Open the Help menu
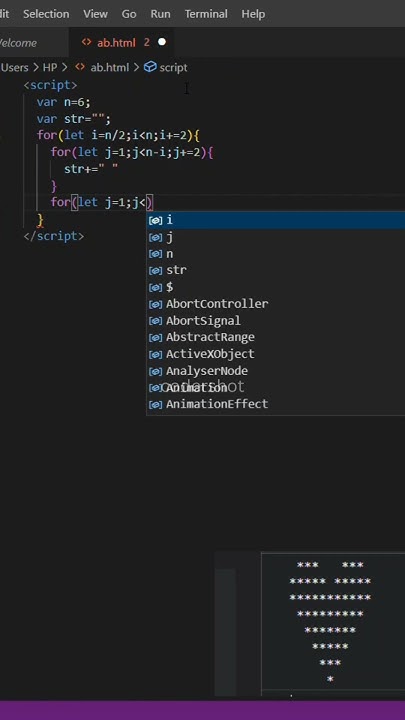 tap(253, 14)
